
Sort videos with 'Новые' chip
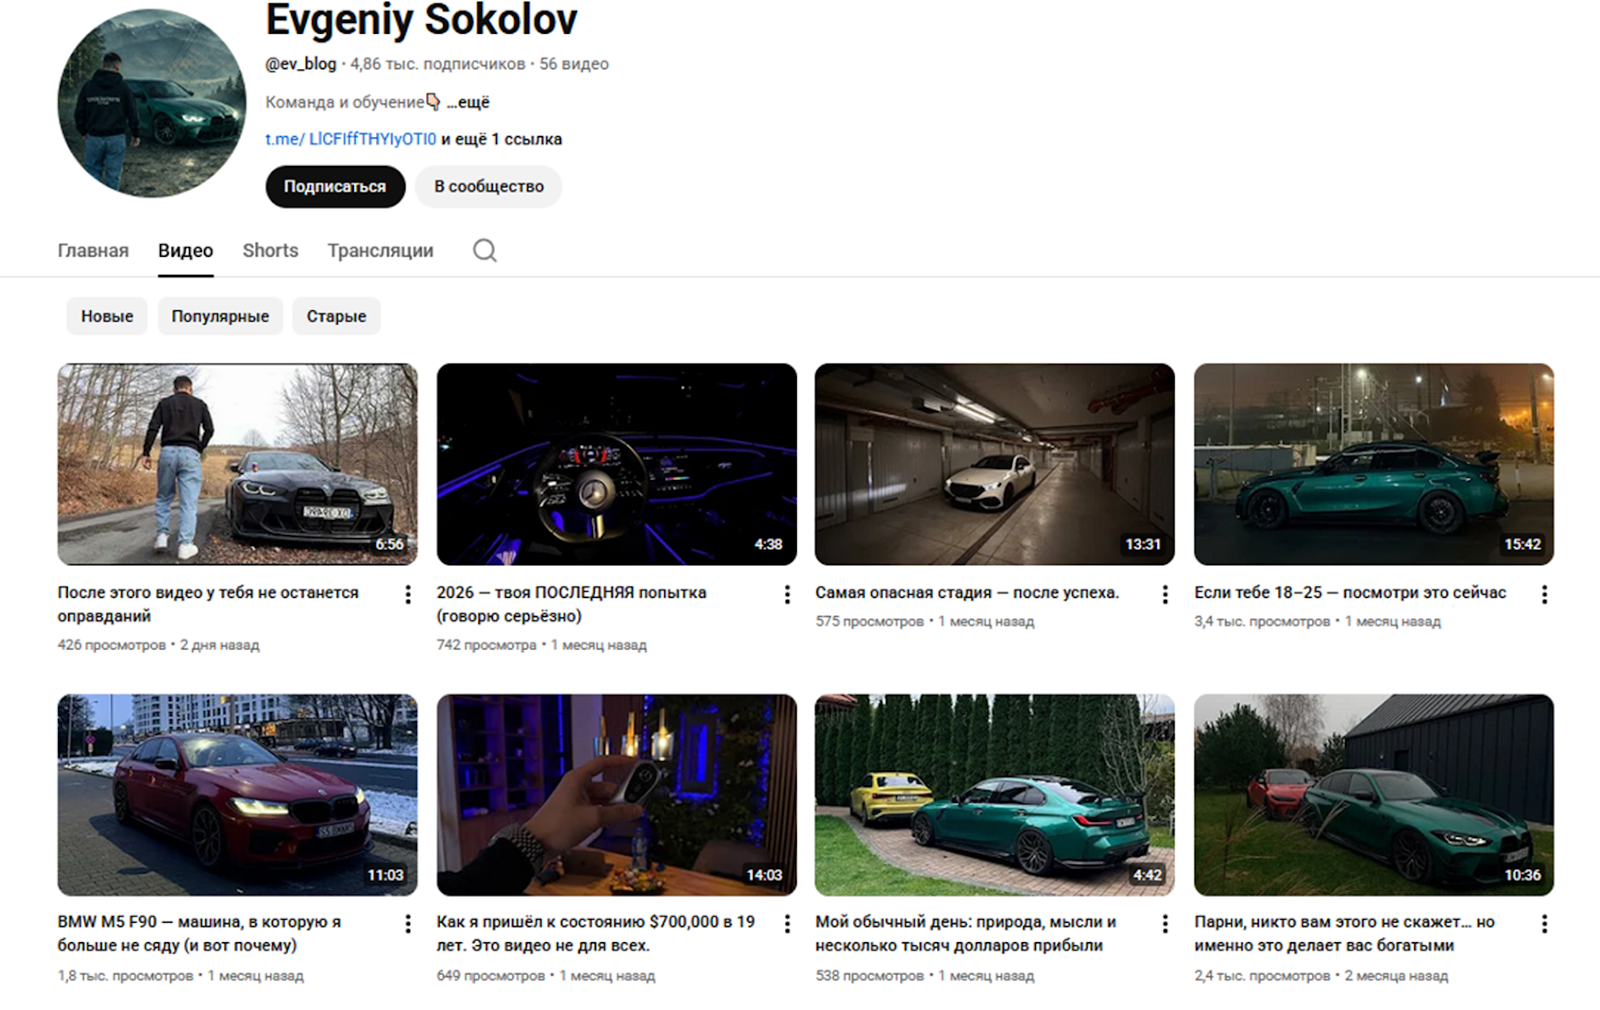(107, 316)
